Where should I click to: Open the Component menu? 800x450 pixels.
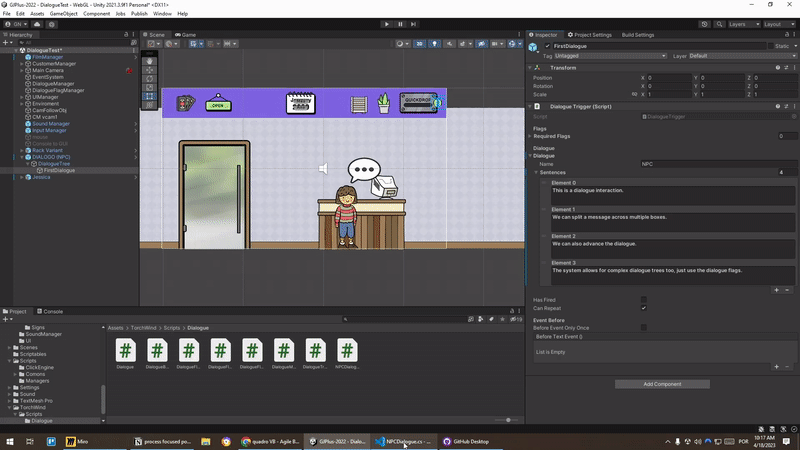[x=96, y=14]
